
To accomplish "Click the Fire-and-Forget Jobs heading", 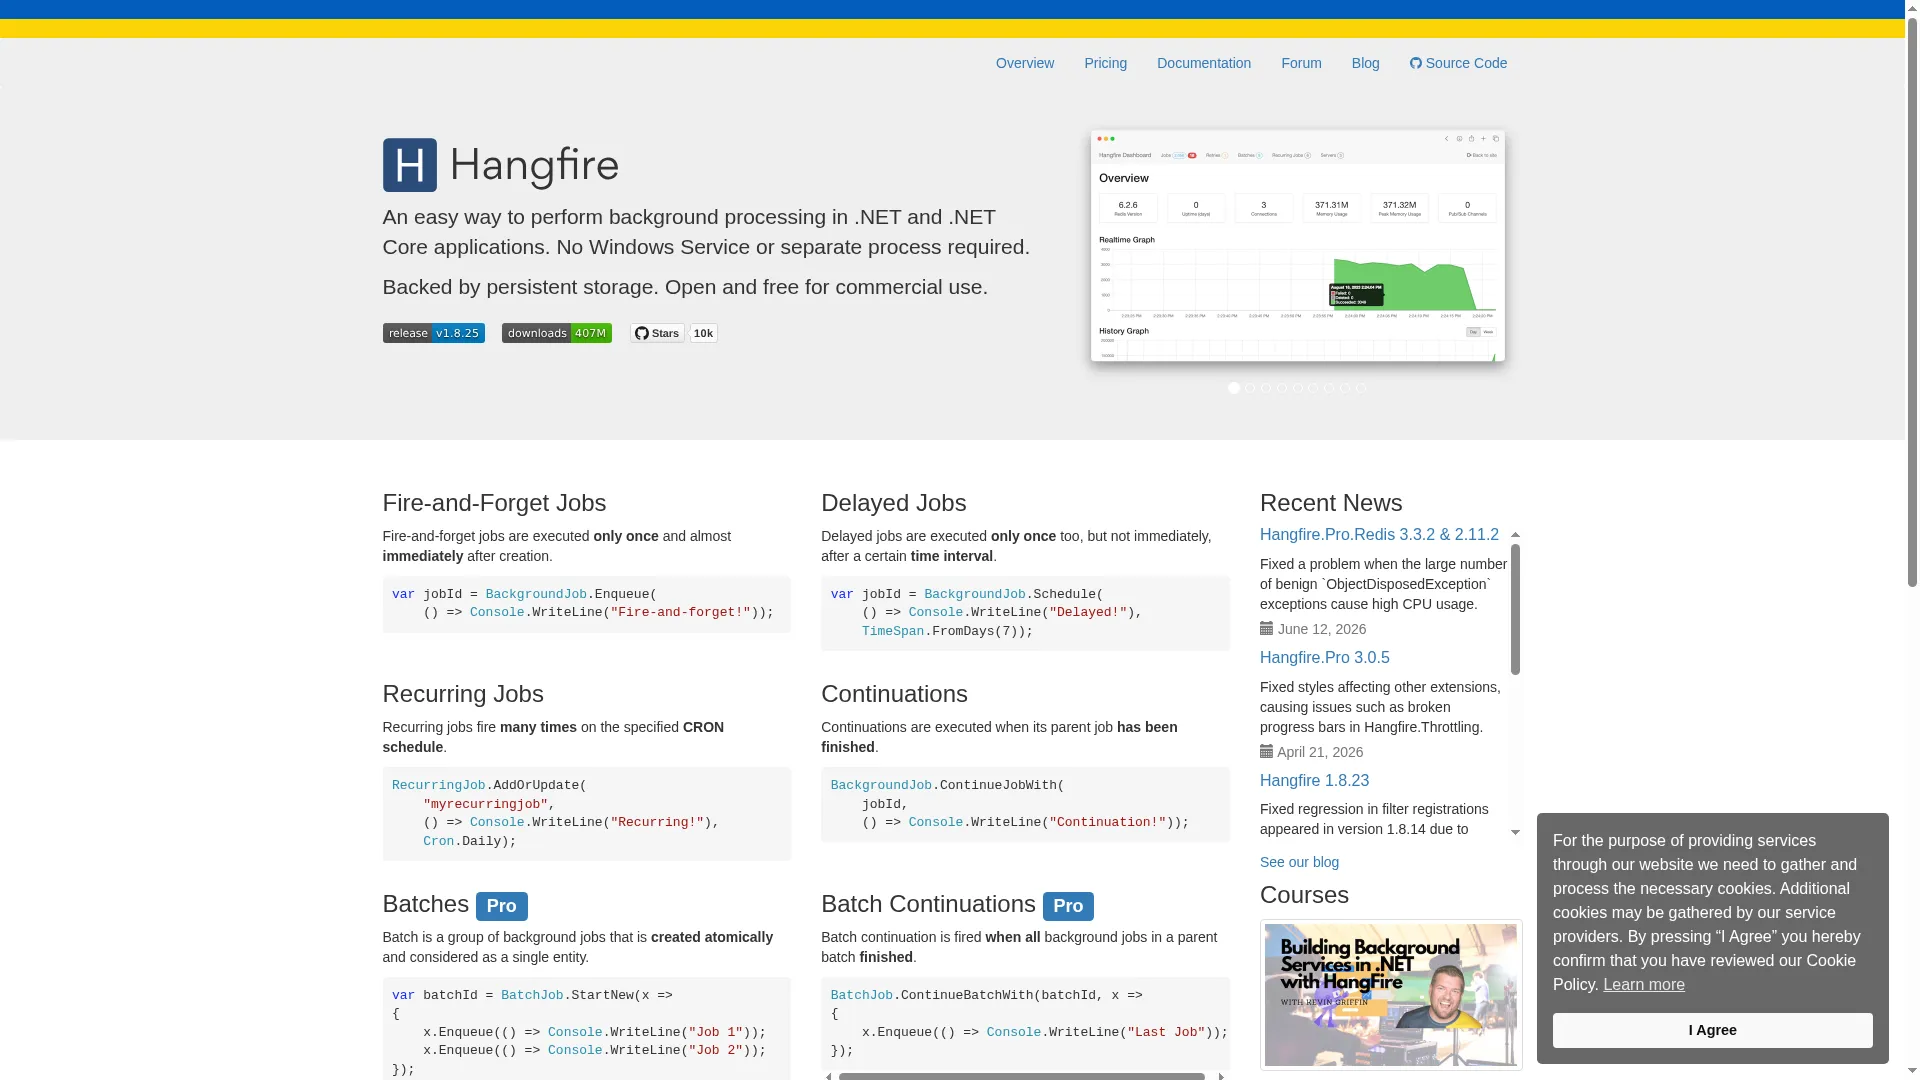I will tap(494, 503).
